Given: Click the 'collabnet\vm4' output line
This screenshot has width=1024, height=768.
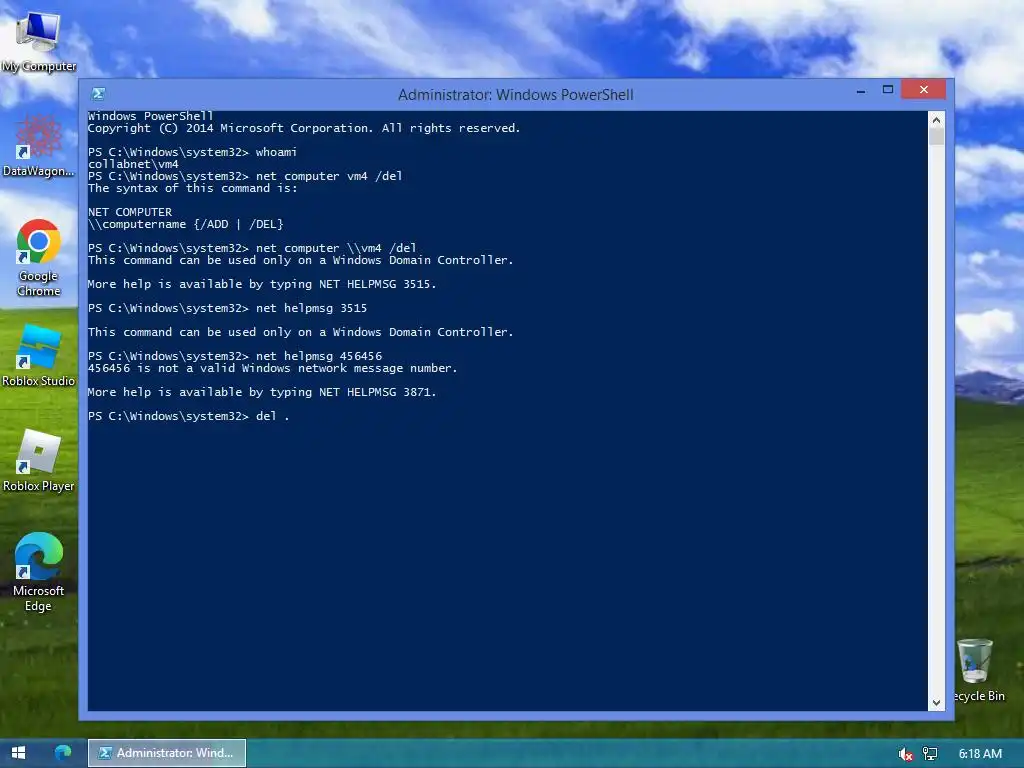Looking at the screenshot, I should [133, 164].
